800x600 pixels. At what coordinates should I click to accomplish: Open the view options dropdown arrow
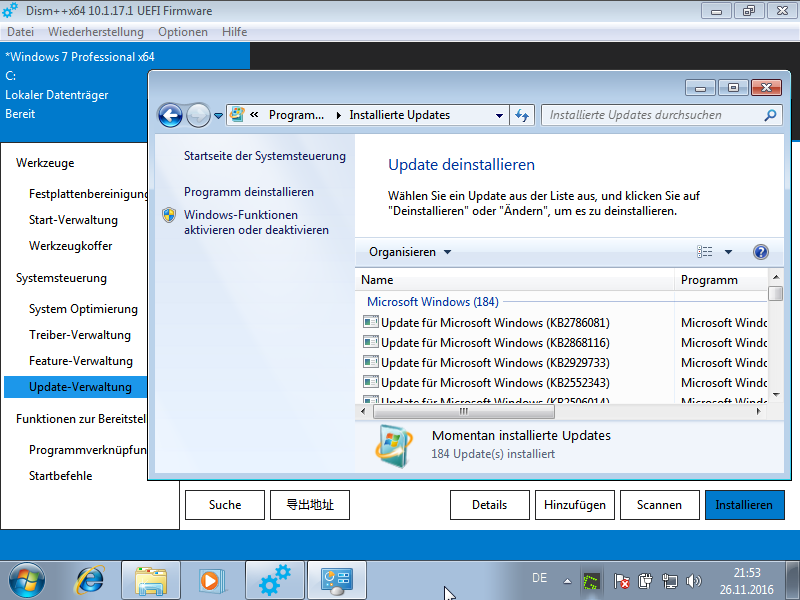tap(728, 252)
